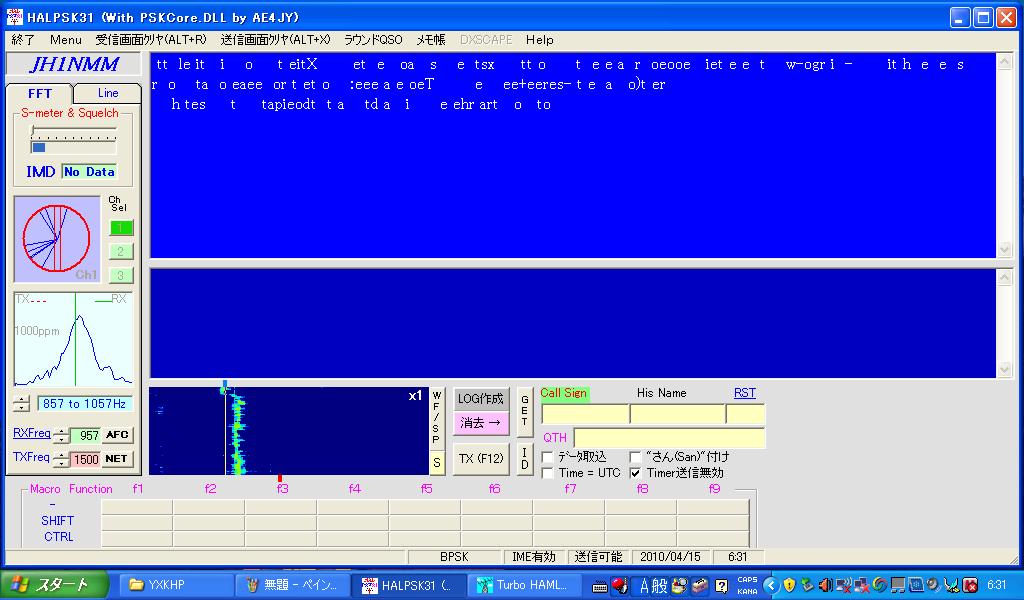Click 送信画面クリヤ(ALT+X) menu item
The image size is (1024, 600).
coord(276,40)
